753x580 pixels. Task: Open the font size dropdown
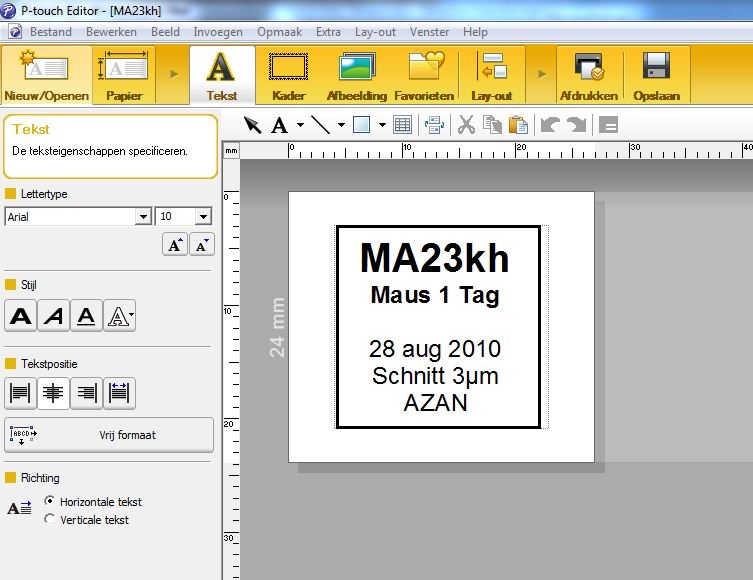point(203,216)
